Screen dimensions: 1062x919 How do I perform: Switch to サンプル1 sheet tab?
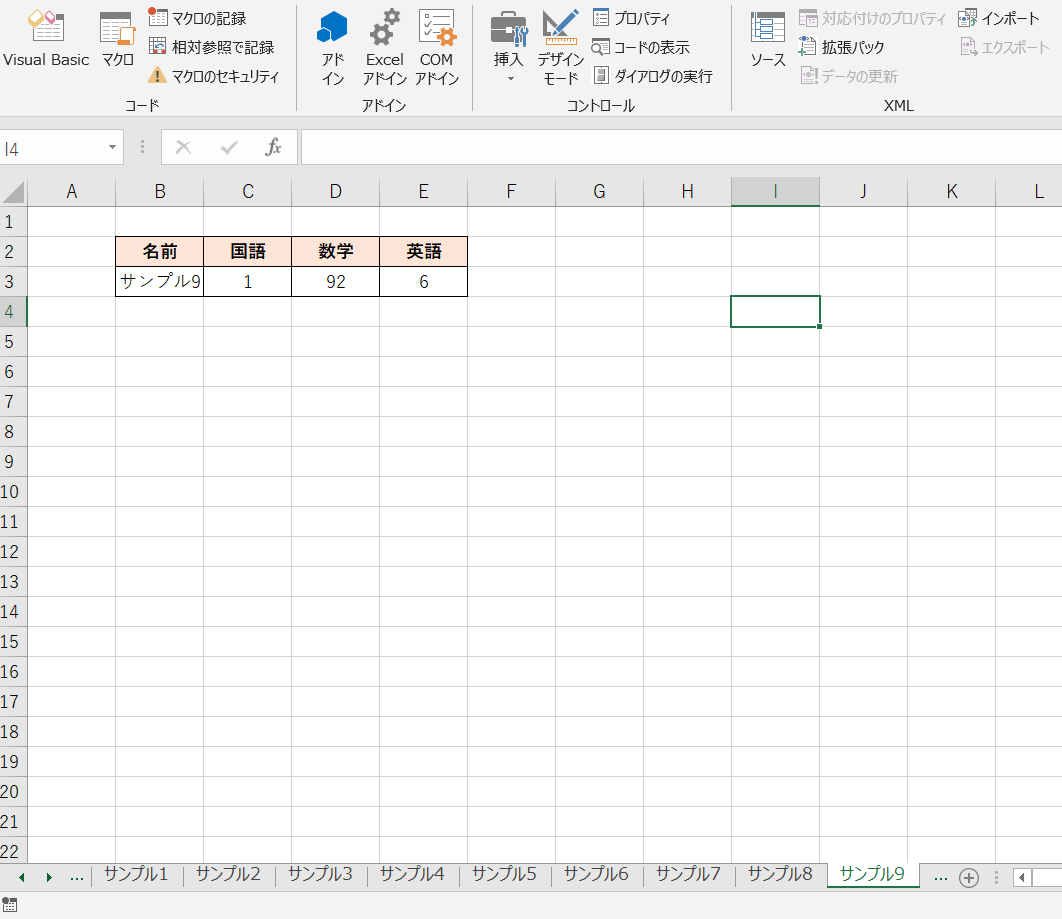[136, 874]
